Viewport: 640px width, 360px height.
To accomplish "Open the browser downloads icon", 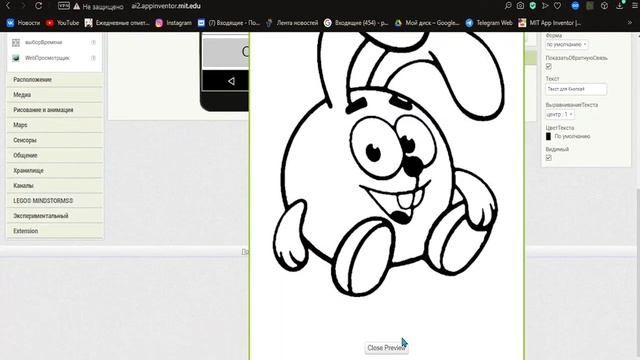I will click(x=620, y=6).
